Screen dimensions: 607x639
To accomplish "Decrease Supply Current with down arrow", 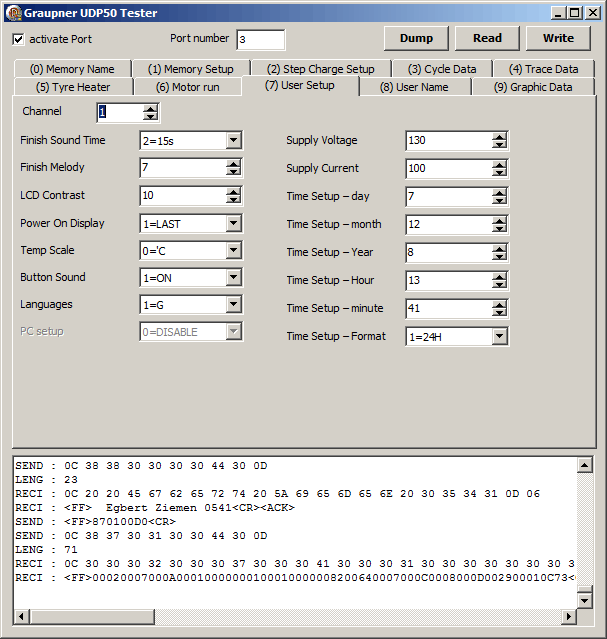I will coord(499,172).
